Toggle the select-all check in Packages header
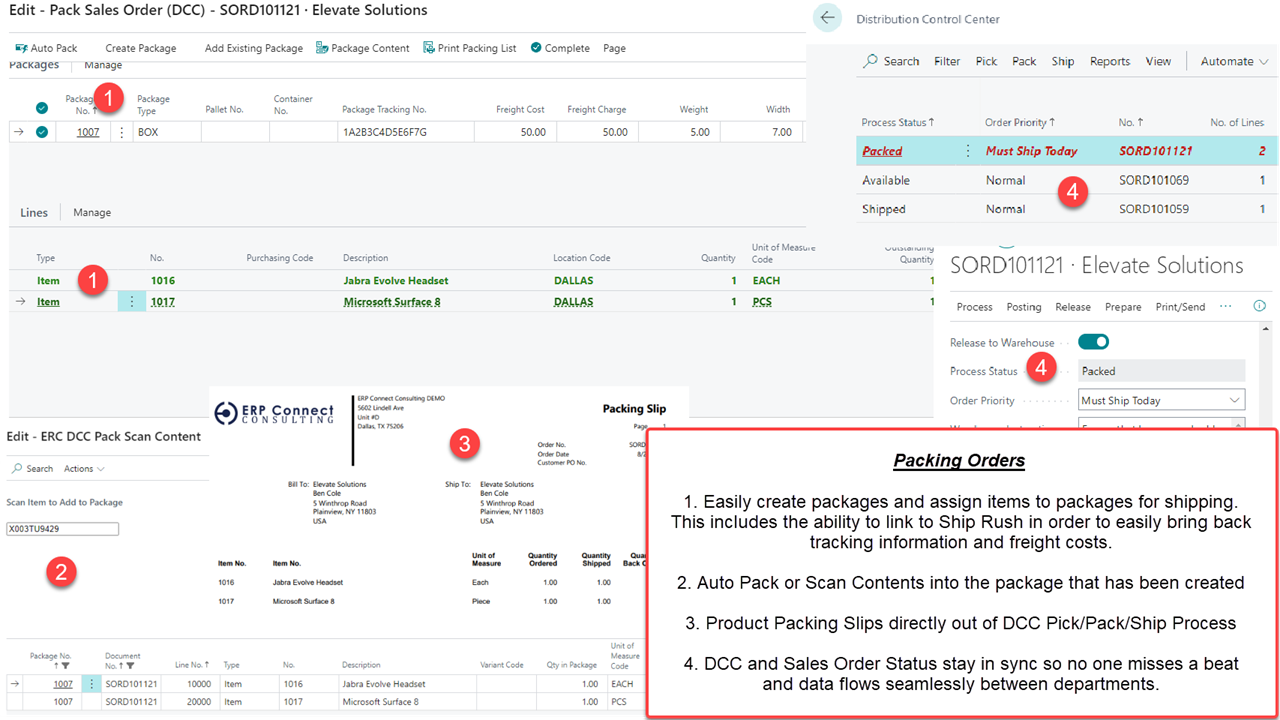This screenshot has width=1280, height=720. (x=42, y=108)
